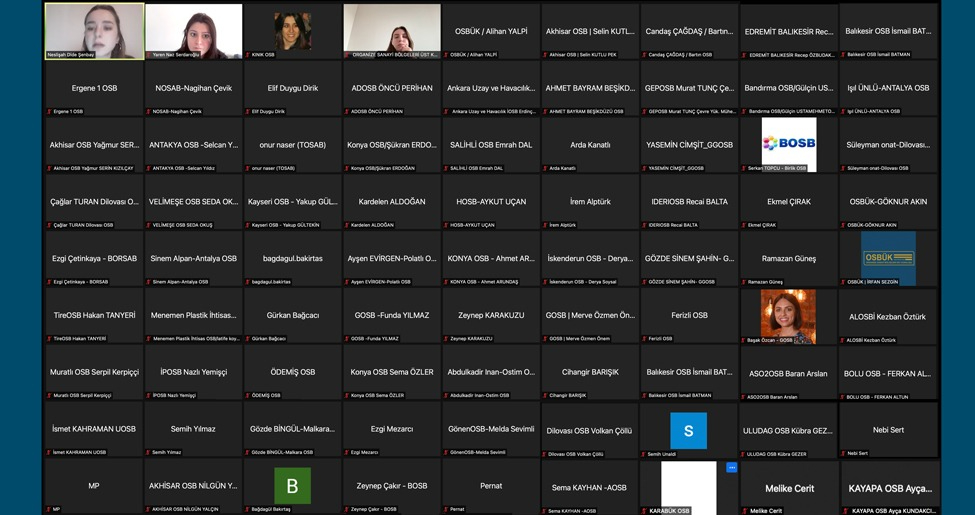975x515 pixels.
Task: Select the VELİMEŞE OSB SEDA OKUŞ tile
Action: (193, 202)
